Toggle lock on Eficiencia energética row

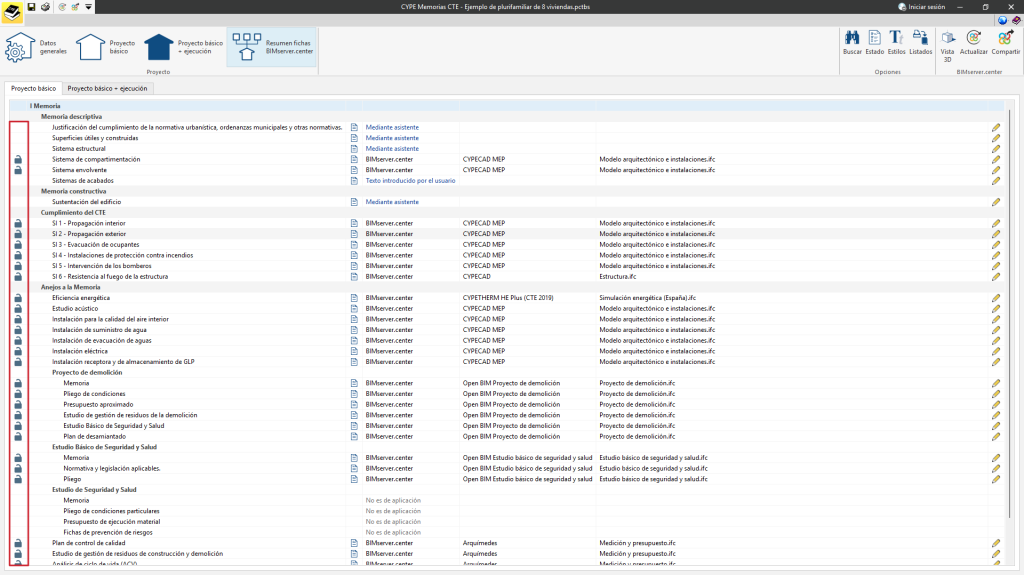pos(18,298)
